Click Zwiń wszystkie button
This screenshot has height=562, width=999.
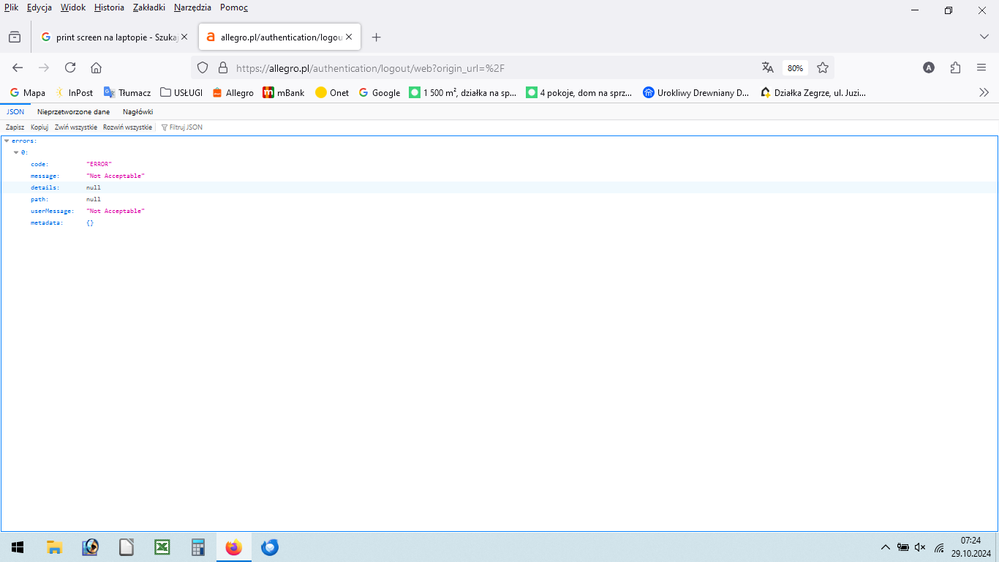76,128
